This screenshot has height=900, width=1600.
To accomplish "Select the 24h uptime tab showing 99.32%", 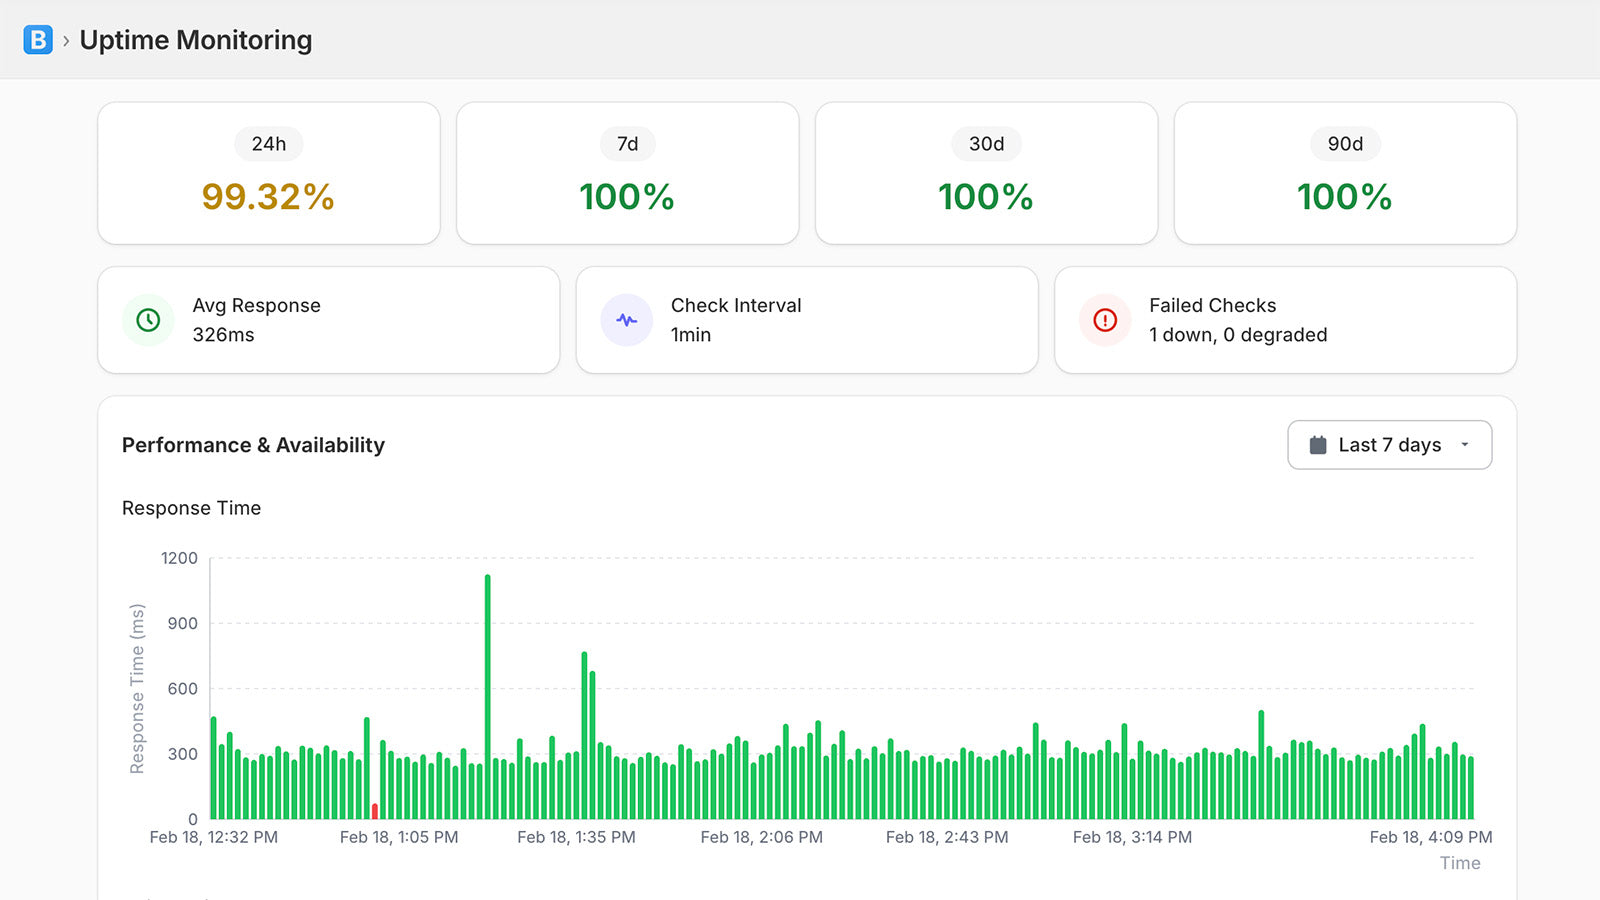I will (x=268, y=172).
